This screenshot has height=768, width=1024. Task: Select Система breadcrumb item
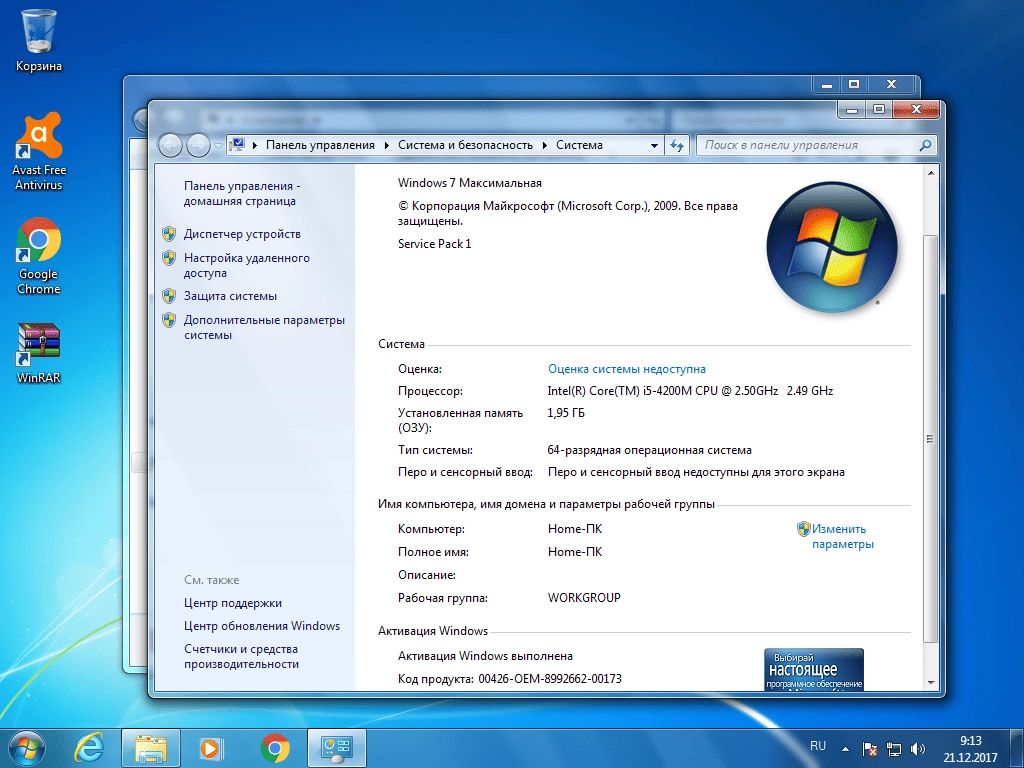pyautogui.click(x=579, y=145)
